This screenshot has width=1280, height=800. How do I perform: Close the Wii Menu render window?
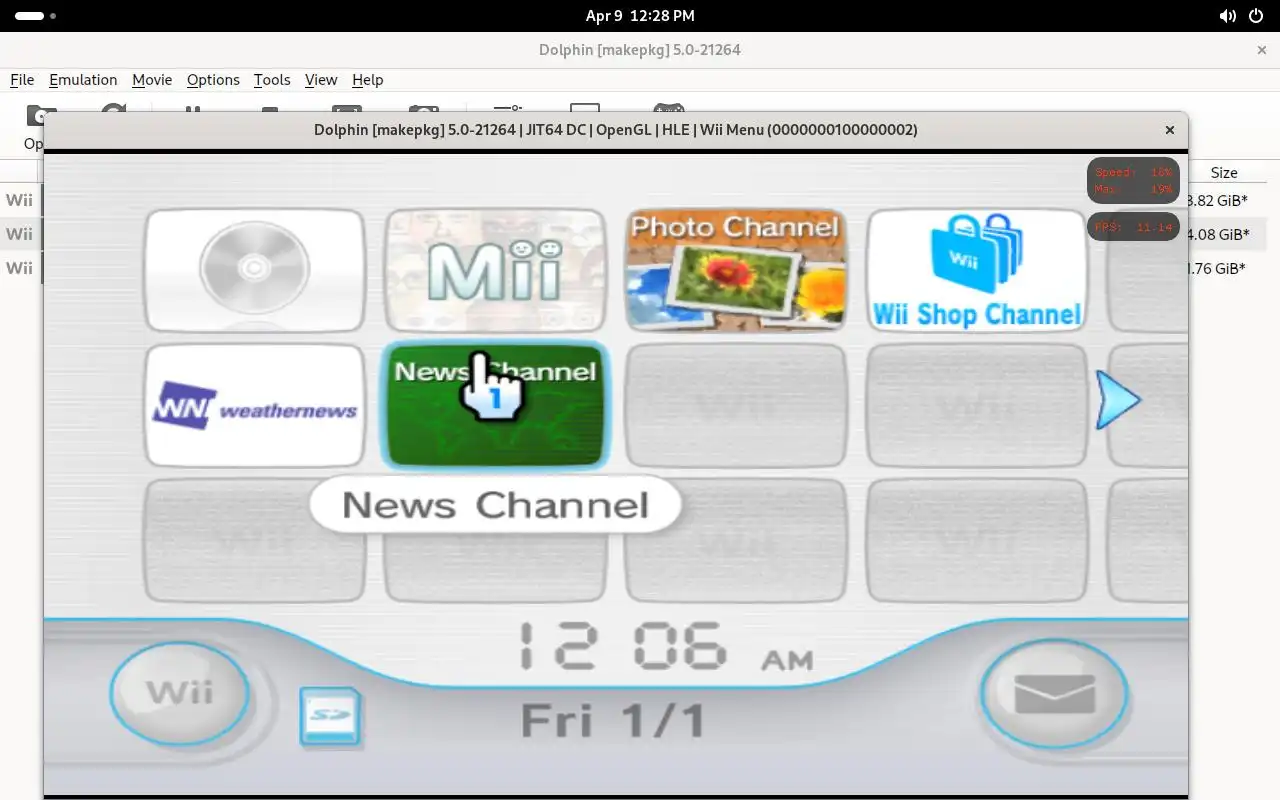point(1169,130)
